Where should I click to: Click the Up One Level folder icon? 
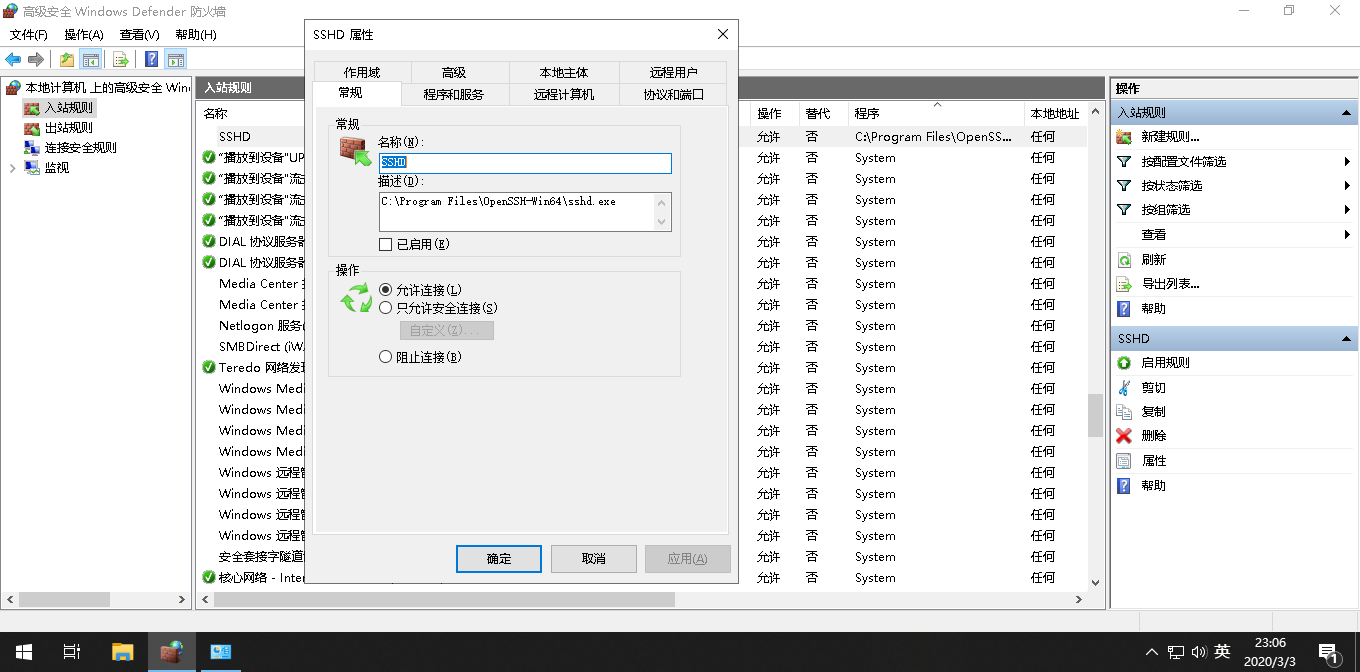point(67,59)
